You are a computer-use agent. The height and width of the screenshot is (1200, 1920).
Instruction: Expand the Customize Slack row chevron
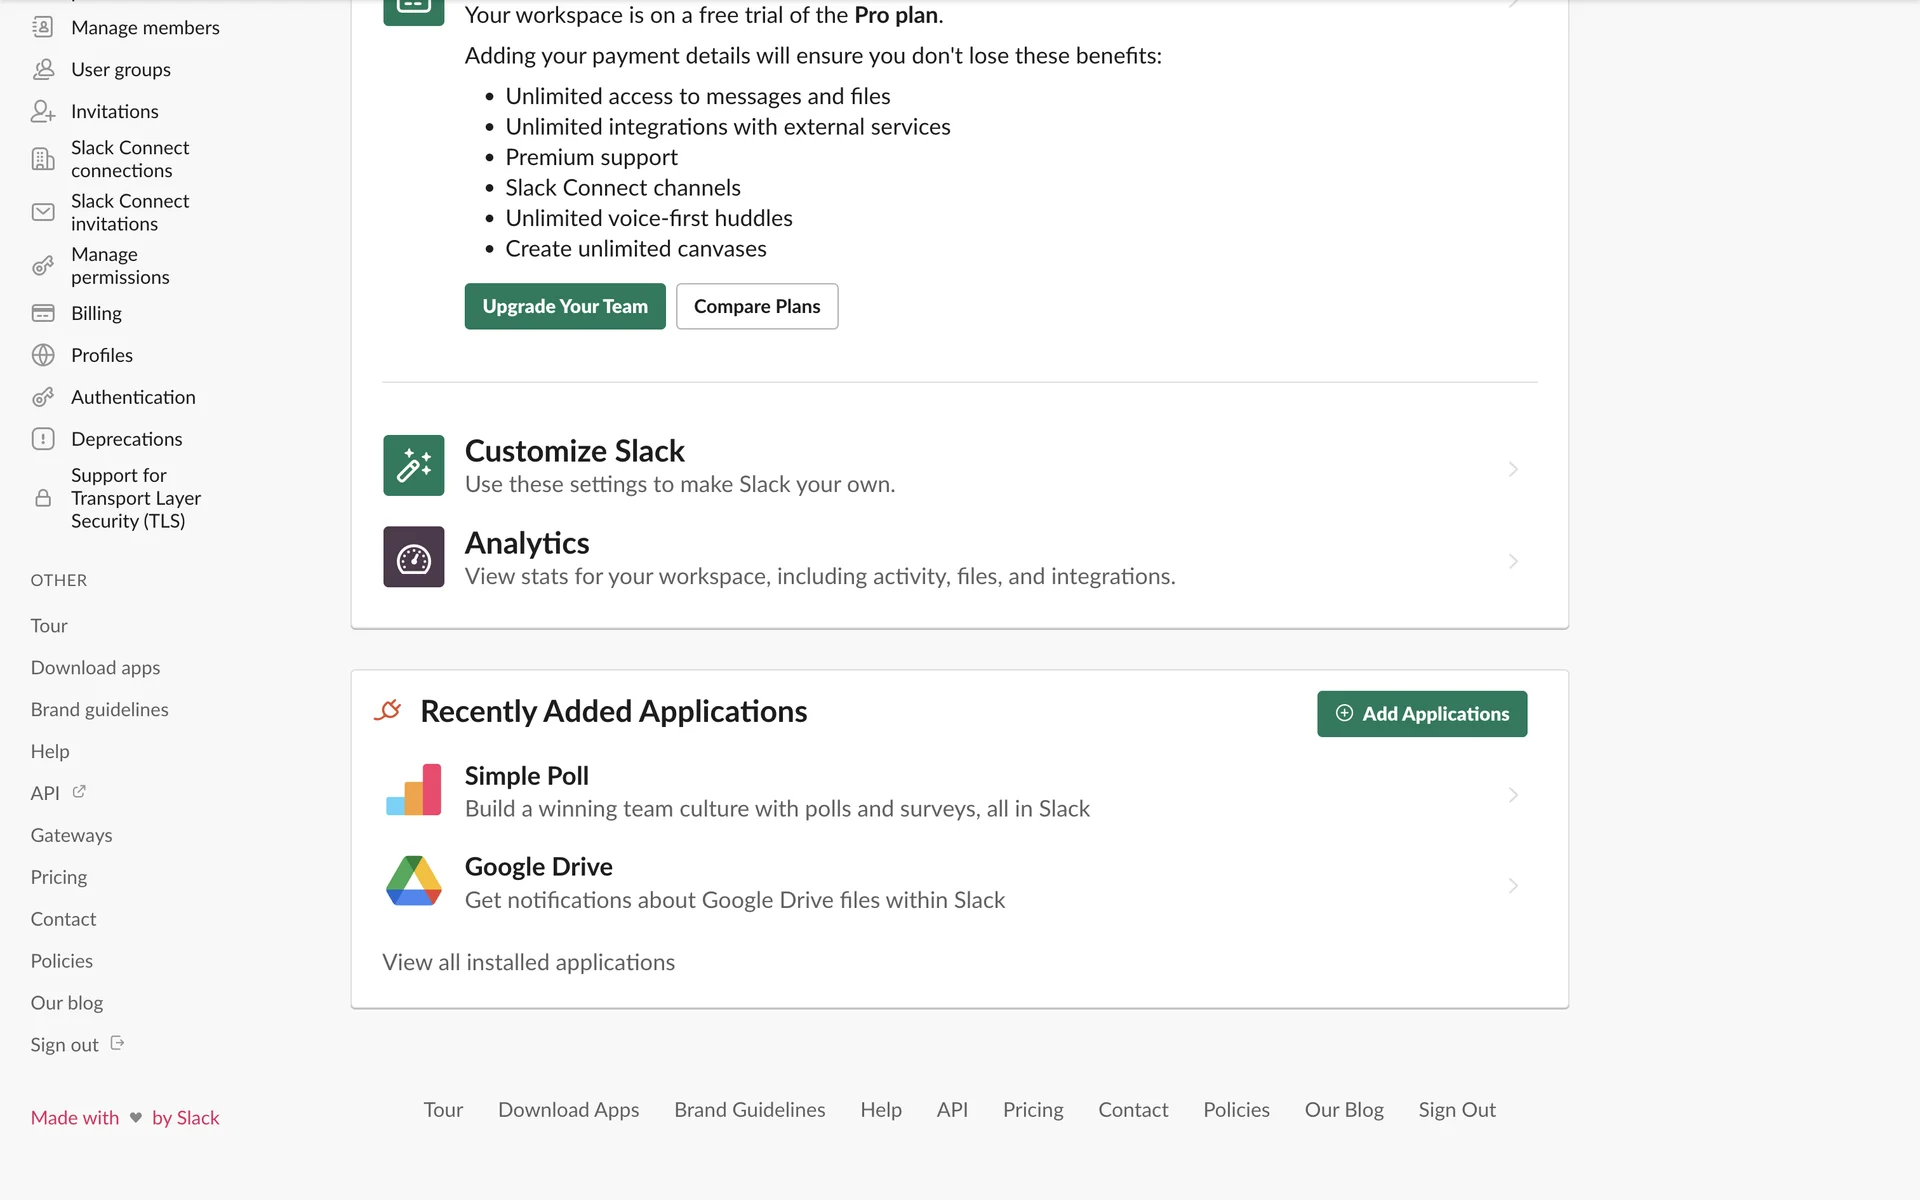(1512, 469)
